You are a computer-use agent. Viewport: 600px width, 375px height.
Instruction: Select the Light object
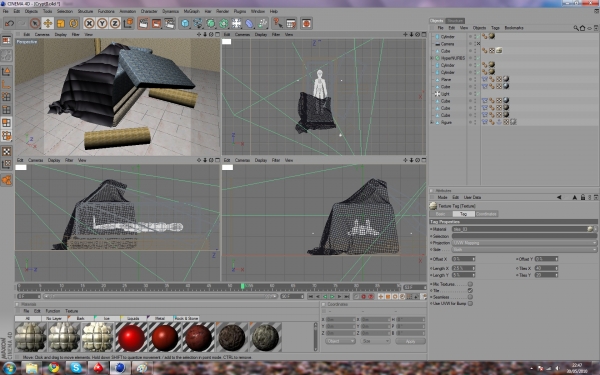pyautogui.click(x=445, y=94)
